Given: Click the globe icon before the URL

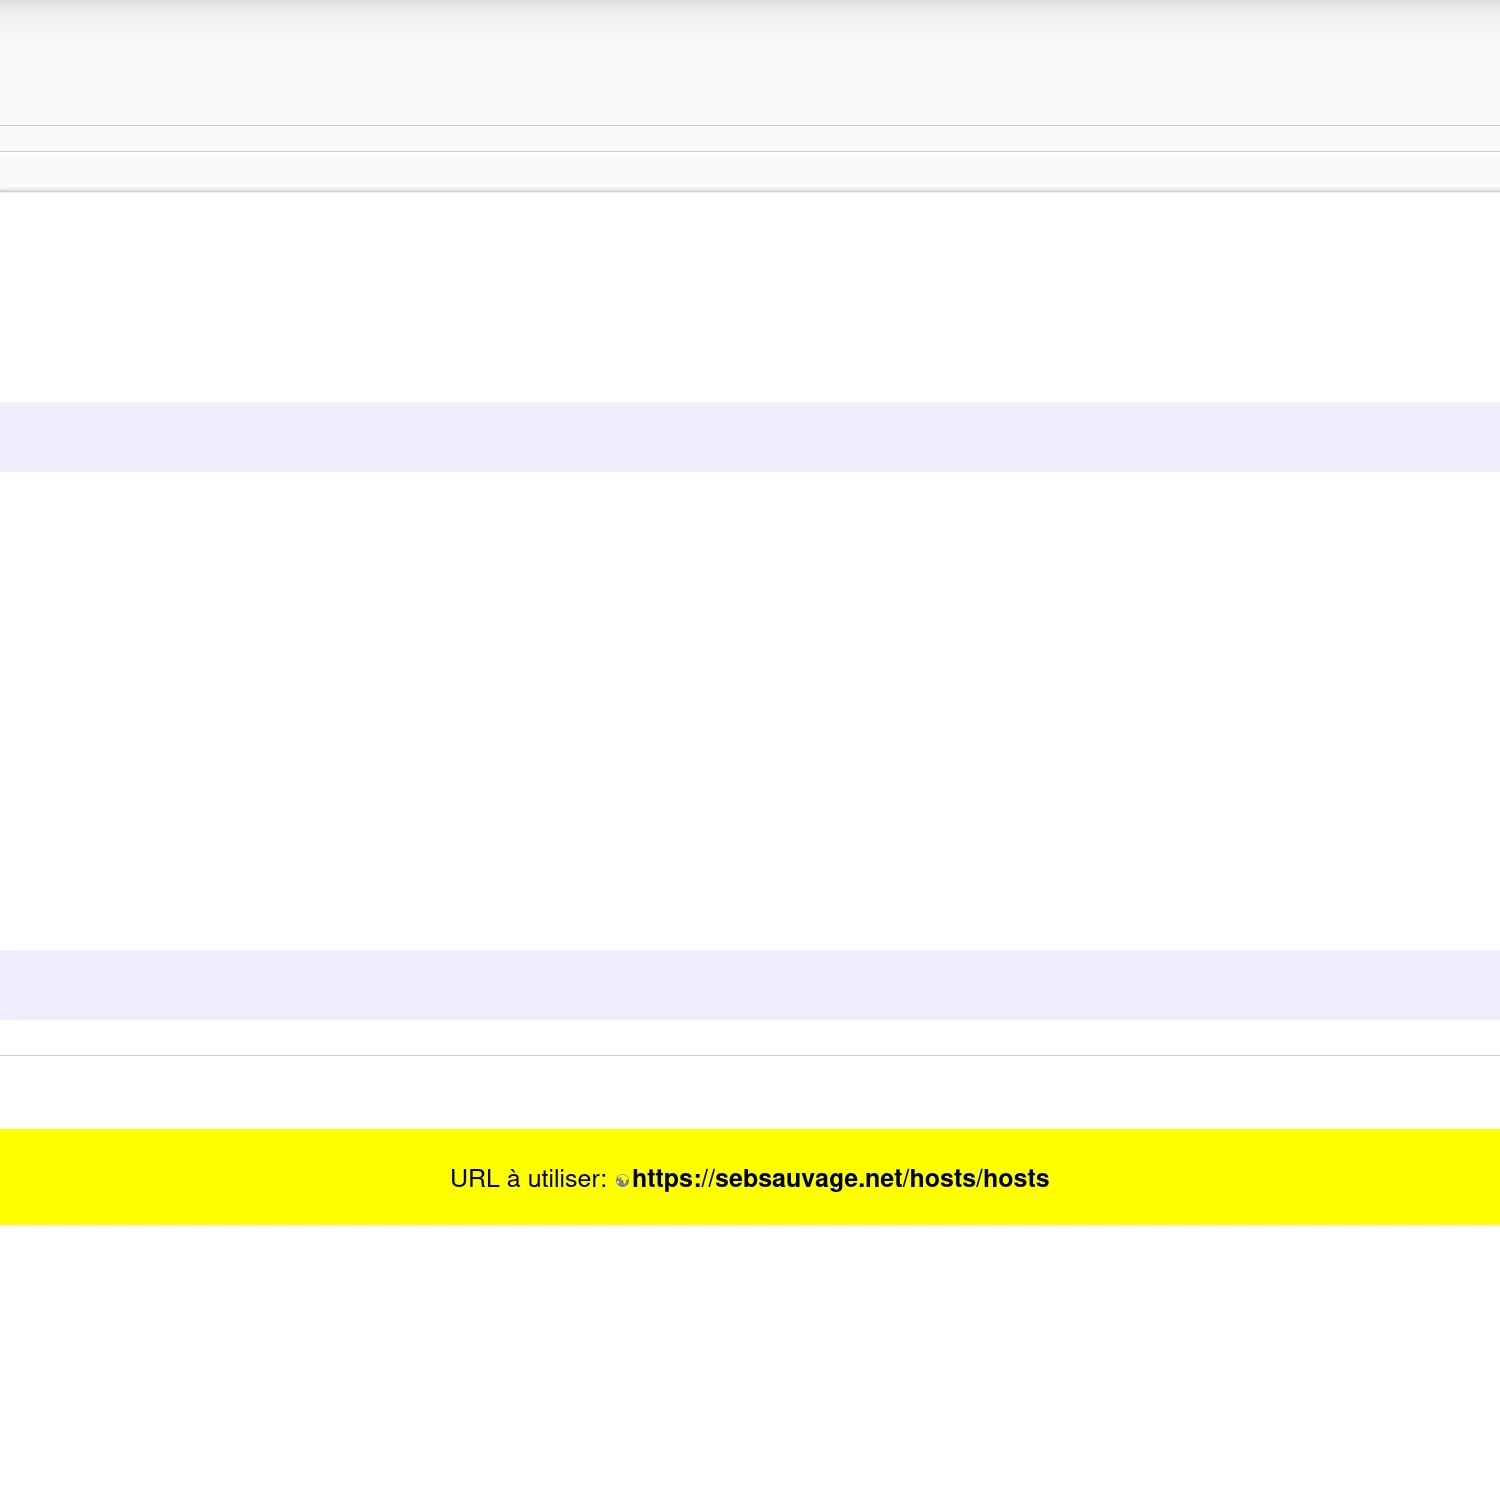Looking at the screenshot, I should (623, 1181).
